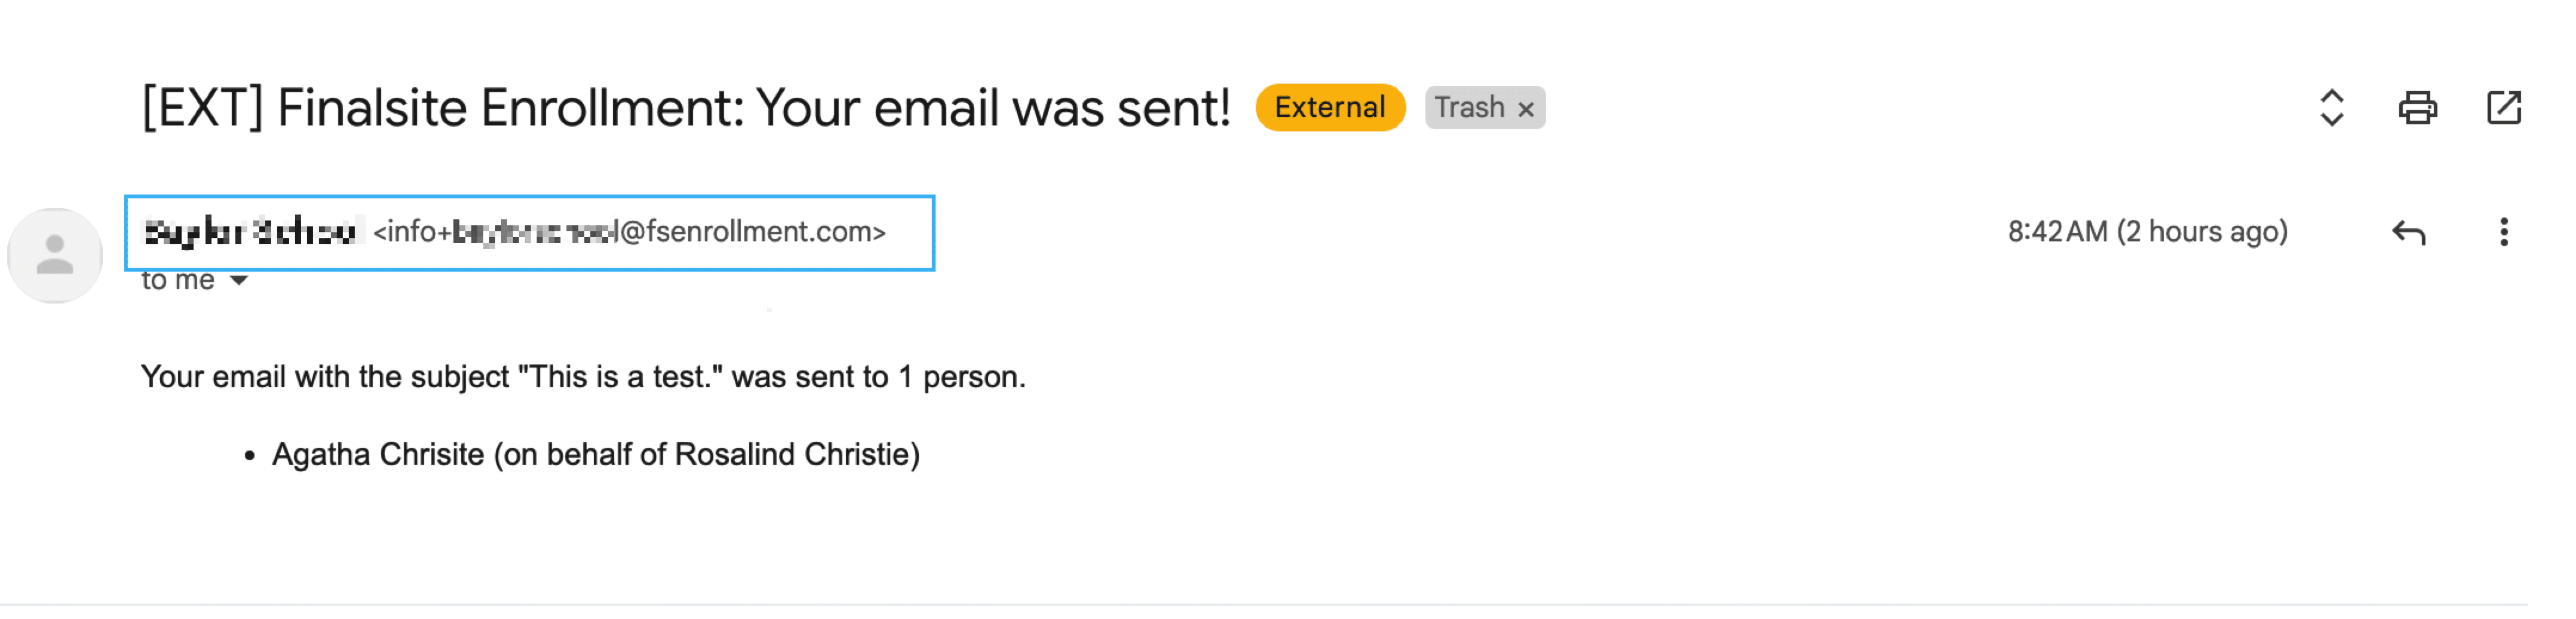Click the 8:42 AM timestamp
The image size is (2576, 619).
pos(2057,232)
